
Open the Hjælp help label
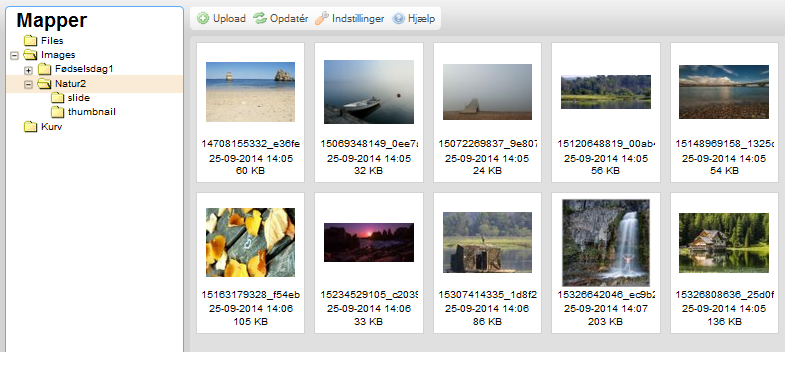(x=421, y=19)
